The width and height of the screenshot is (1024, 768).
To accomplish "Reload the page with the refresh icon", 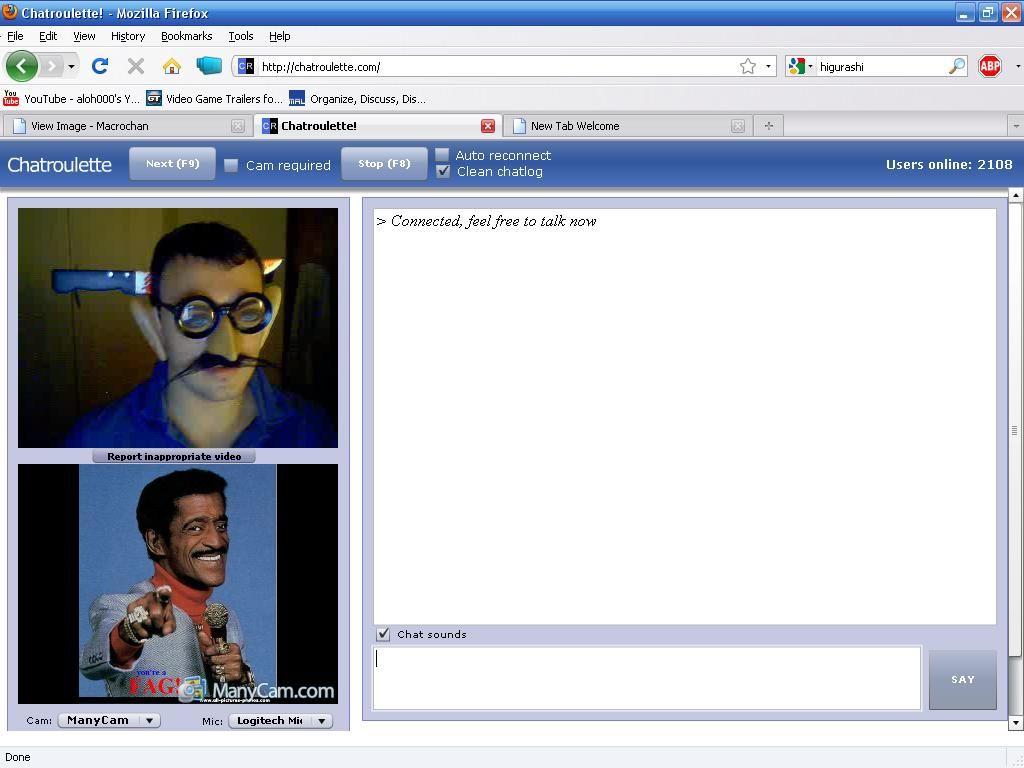I will pos(99,66).
